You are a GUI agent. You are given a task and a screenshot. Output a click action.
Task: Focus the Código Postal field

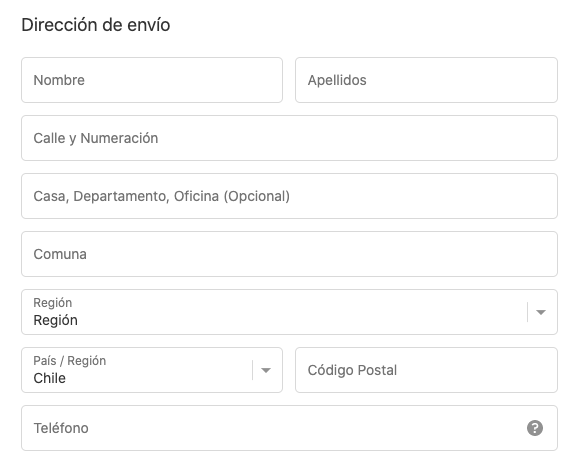pos(426,370)
